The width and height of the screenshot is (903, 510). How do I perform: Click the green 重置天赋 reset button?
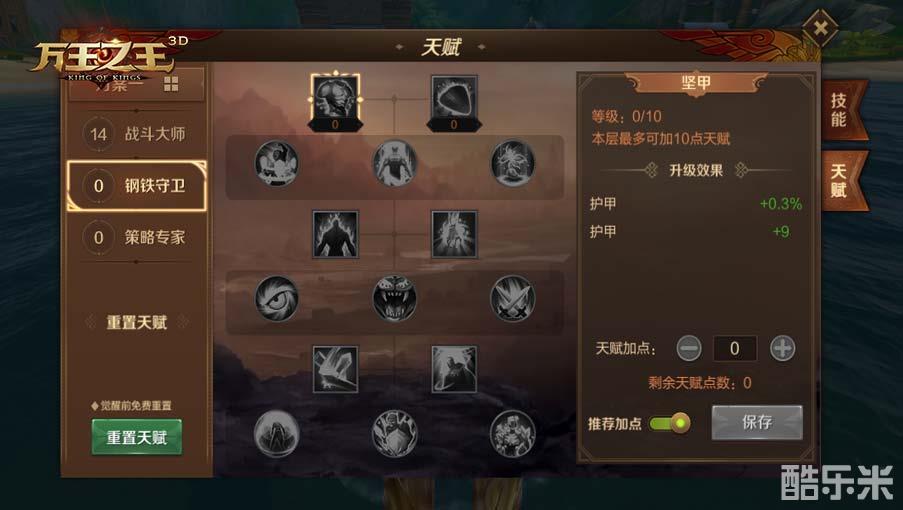[136, 437]
